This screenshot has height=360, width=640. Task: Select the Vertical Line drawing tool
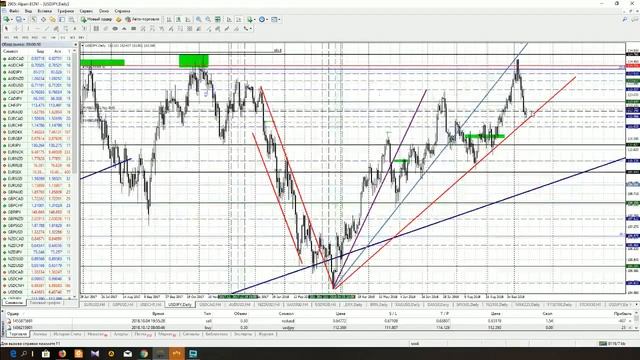pos(28,29)
